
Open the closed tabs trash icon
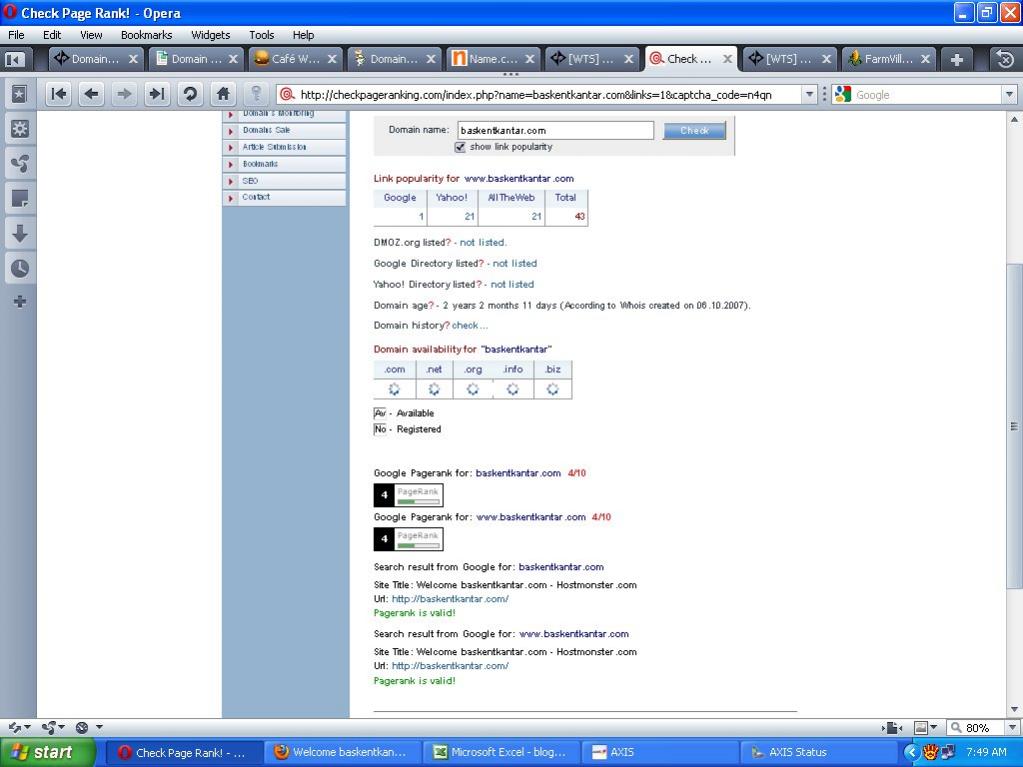pyautogui.click(x=1005, y=59)
